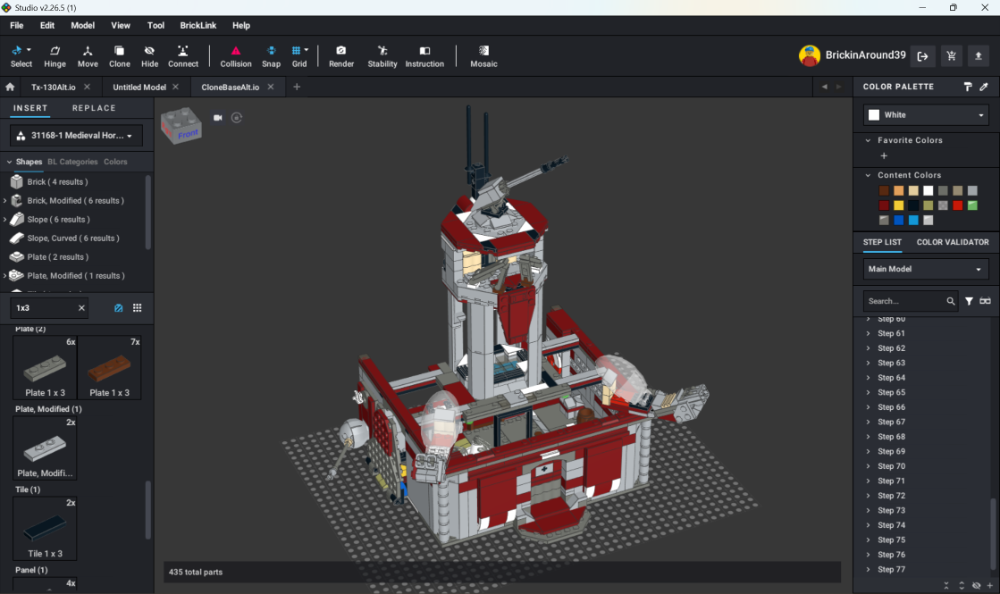The height and width of the screenshot is (594, 1000).
Task: Open a new model tab
Action: (297, 87)
